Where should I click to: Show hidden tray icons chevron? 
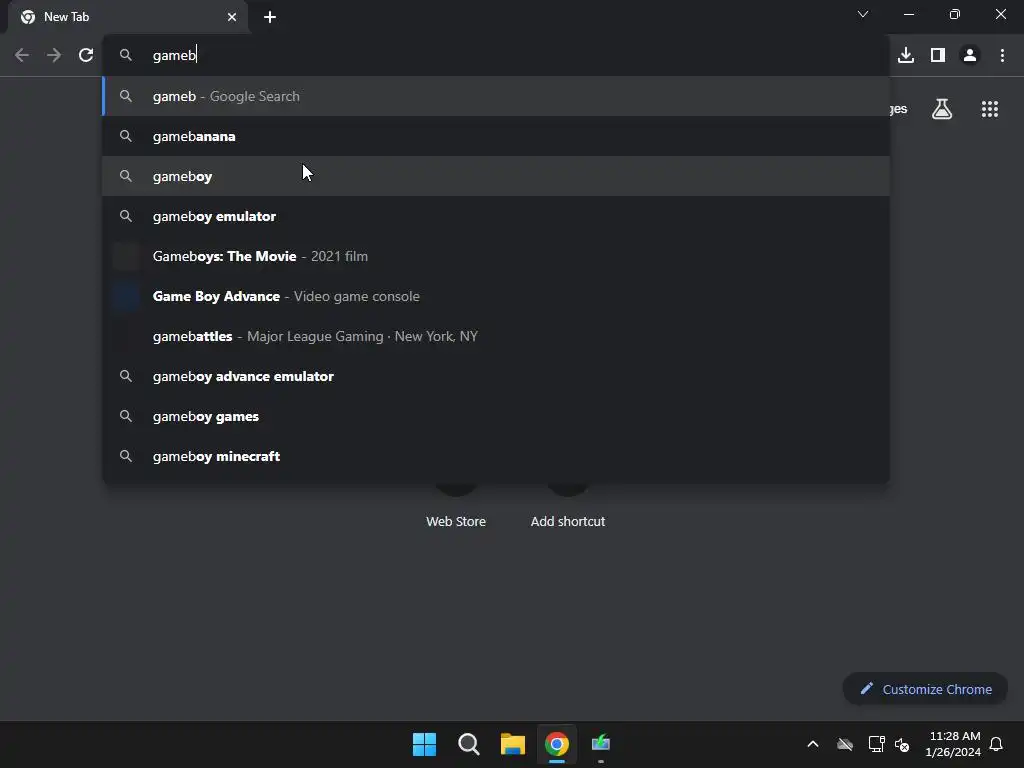[x=813, y=744]
